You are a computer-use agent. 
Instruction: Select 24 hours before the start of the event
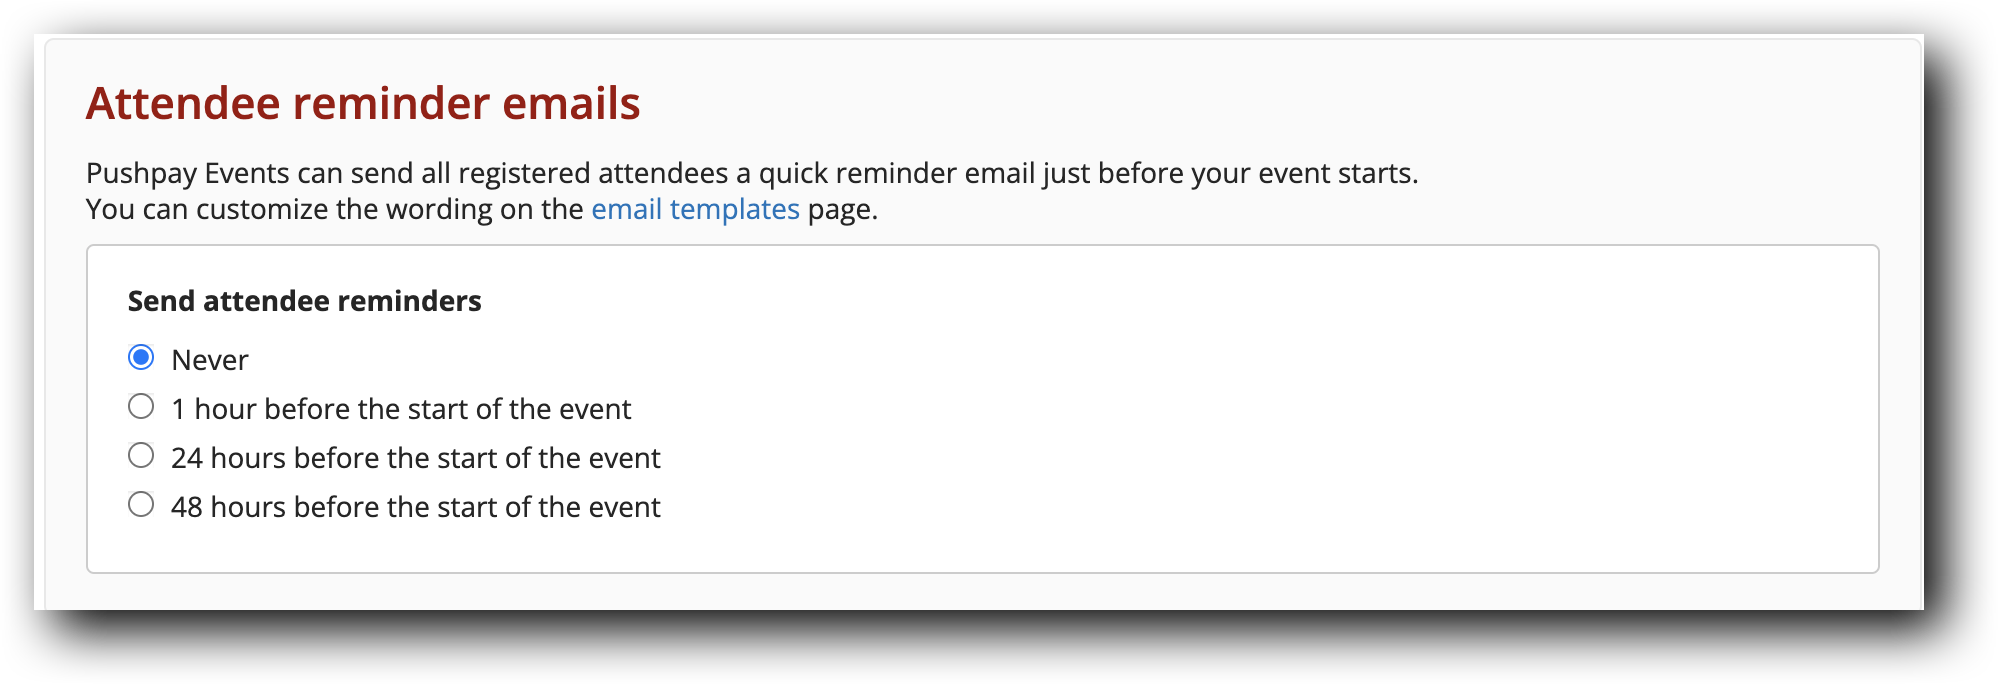coord(141,456)
